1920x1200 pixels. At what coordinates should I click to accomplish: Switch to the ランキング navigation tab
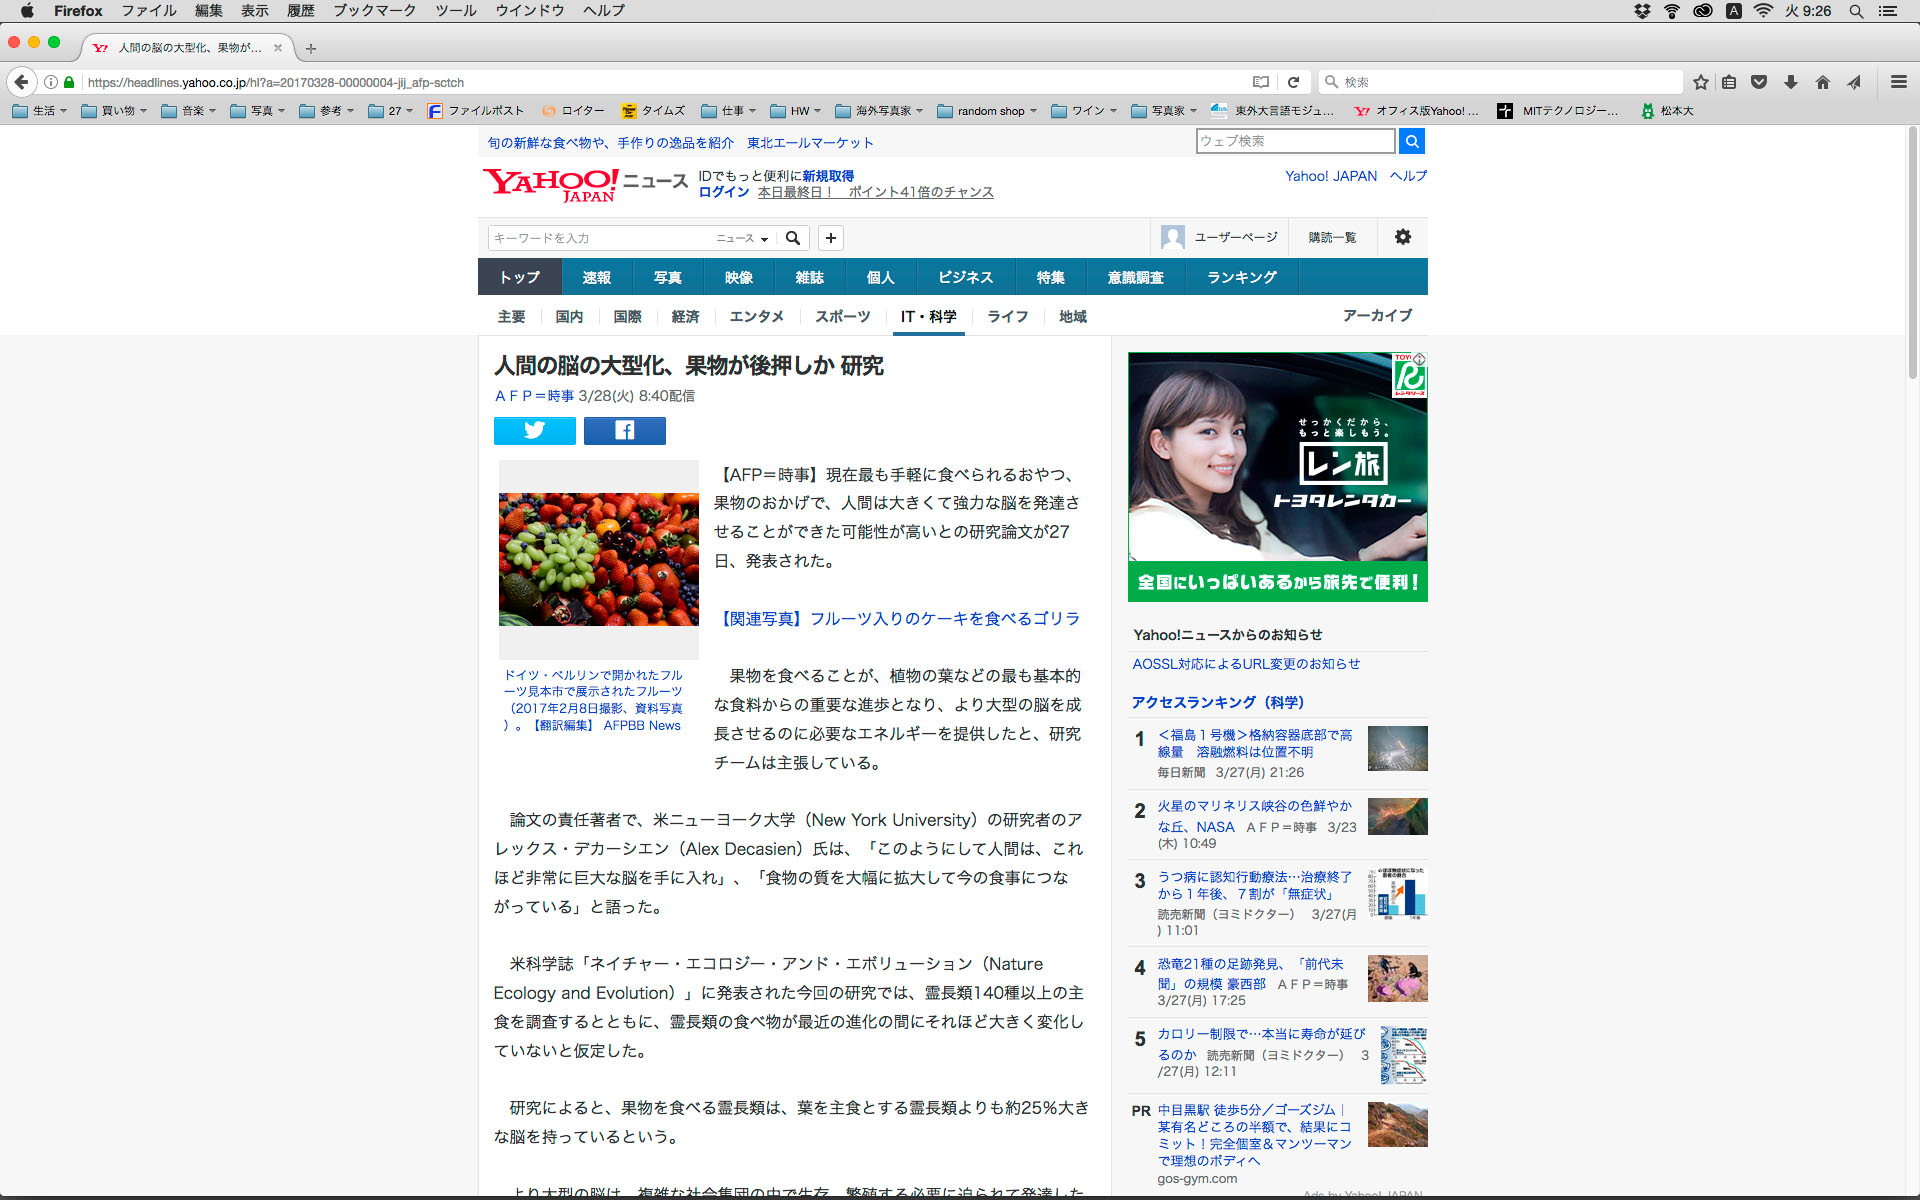pyautogui.click(x=1241, y=277)
